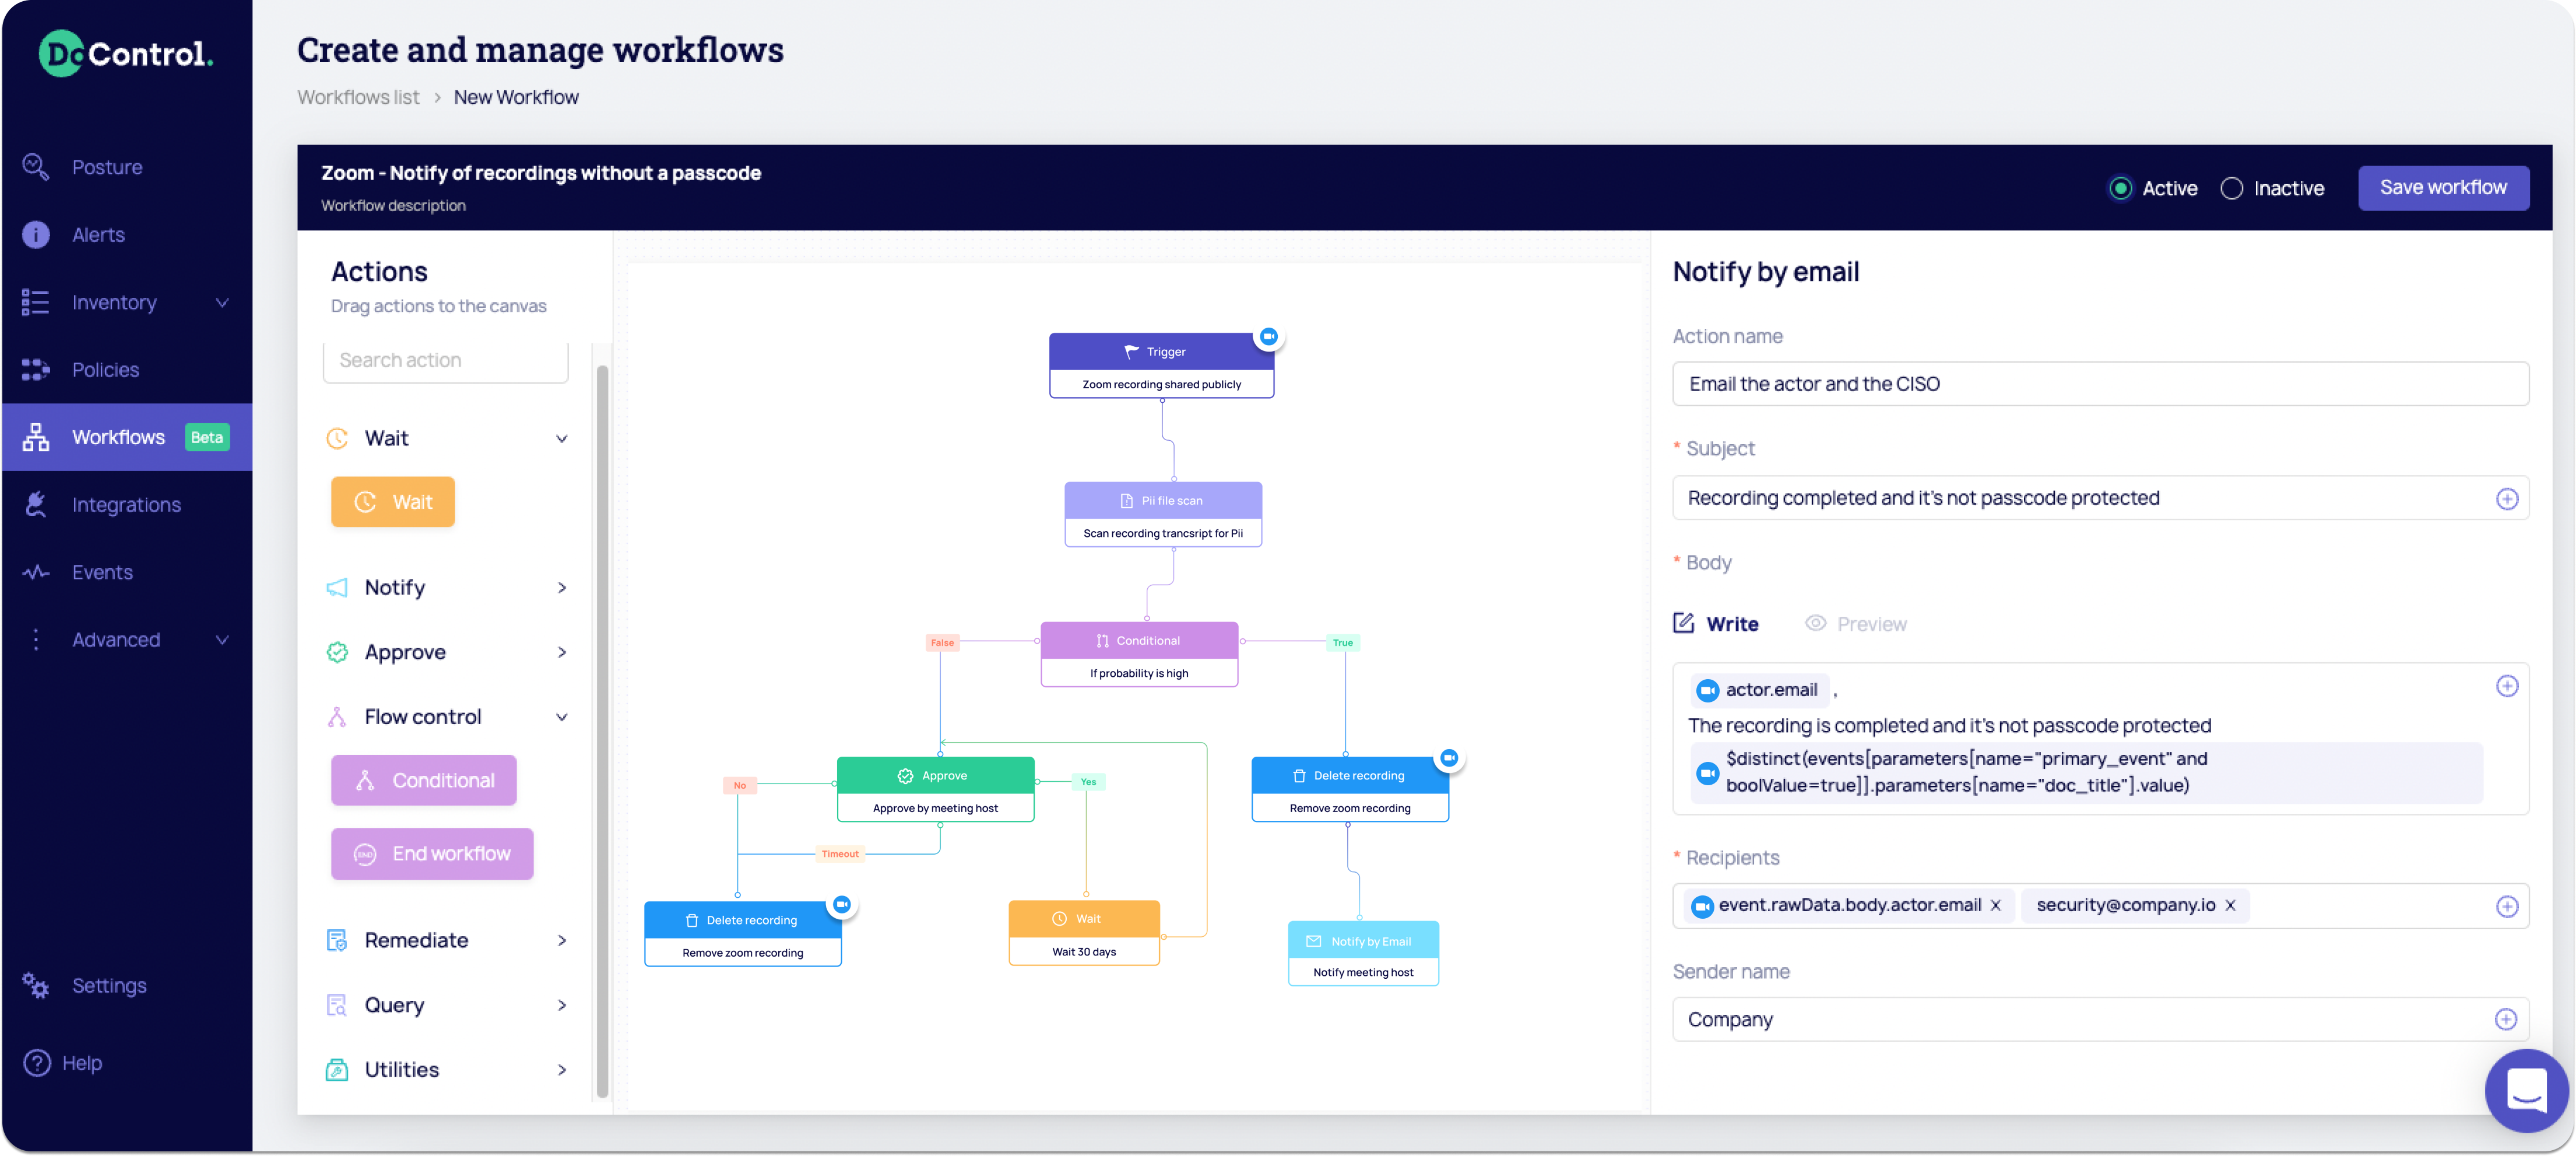2576x1156 pixels.
Task: Select Workflows in the sidebar
Action: (127, 437)
